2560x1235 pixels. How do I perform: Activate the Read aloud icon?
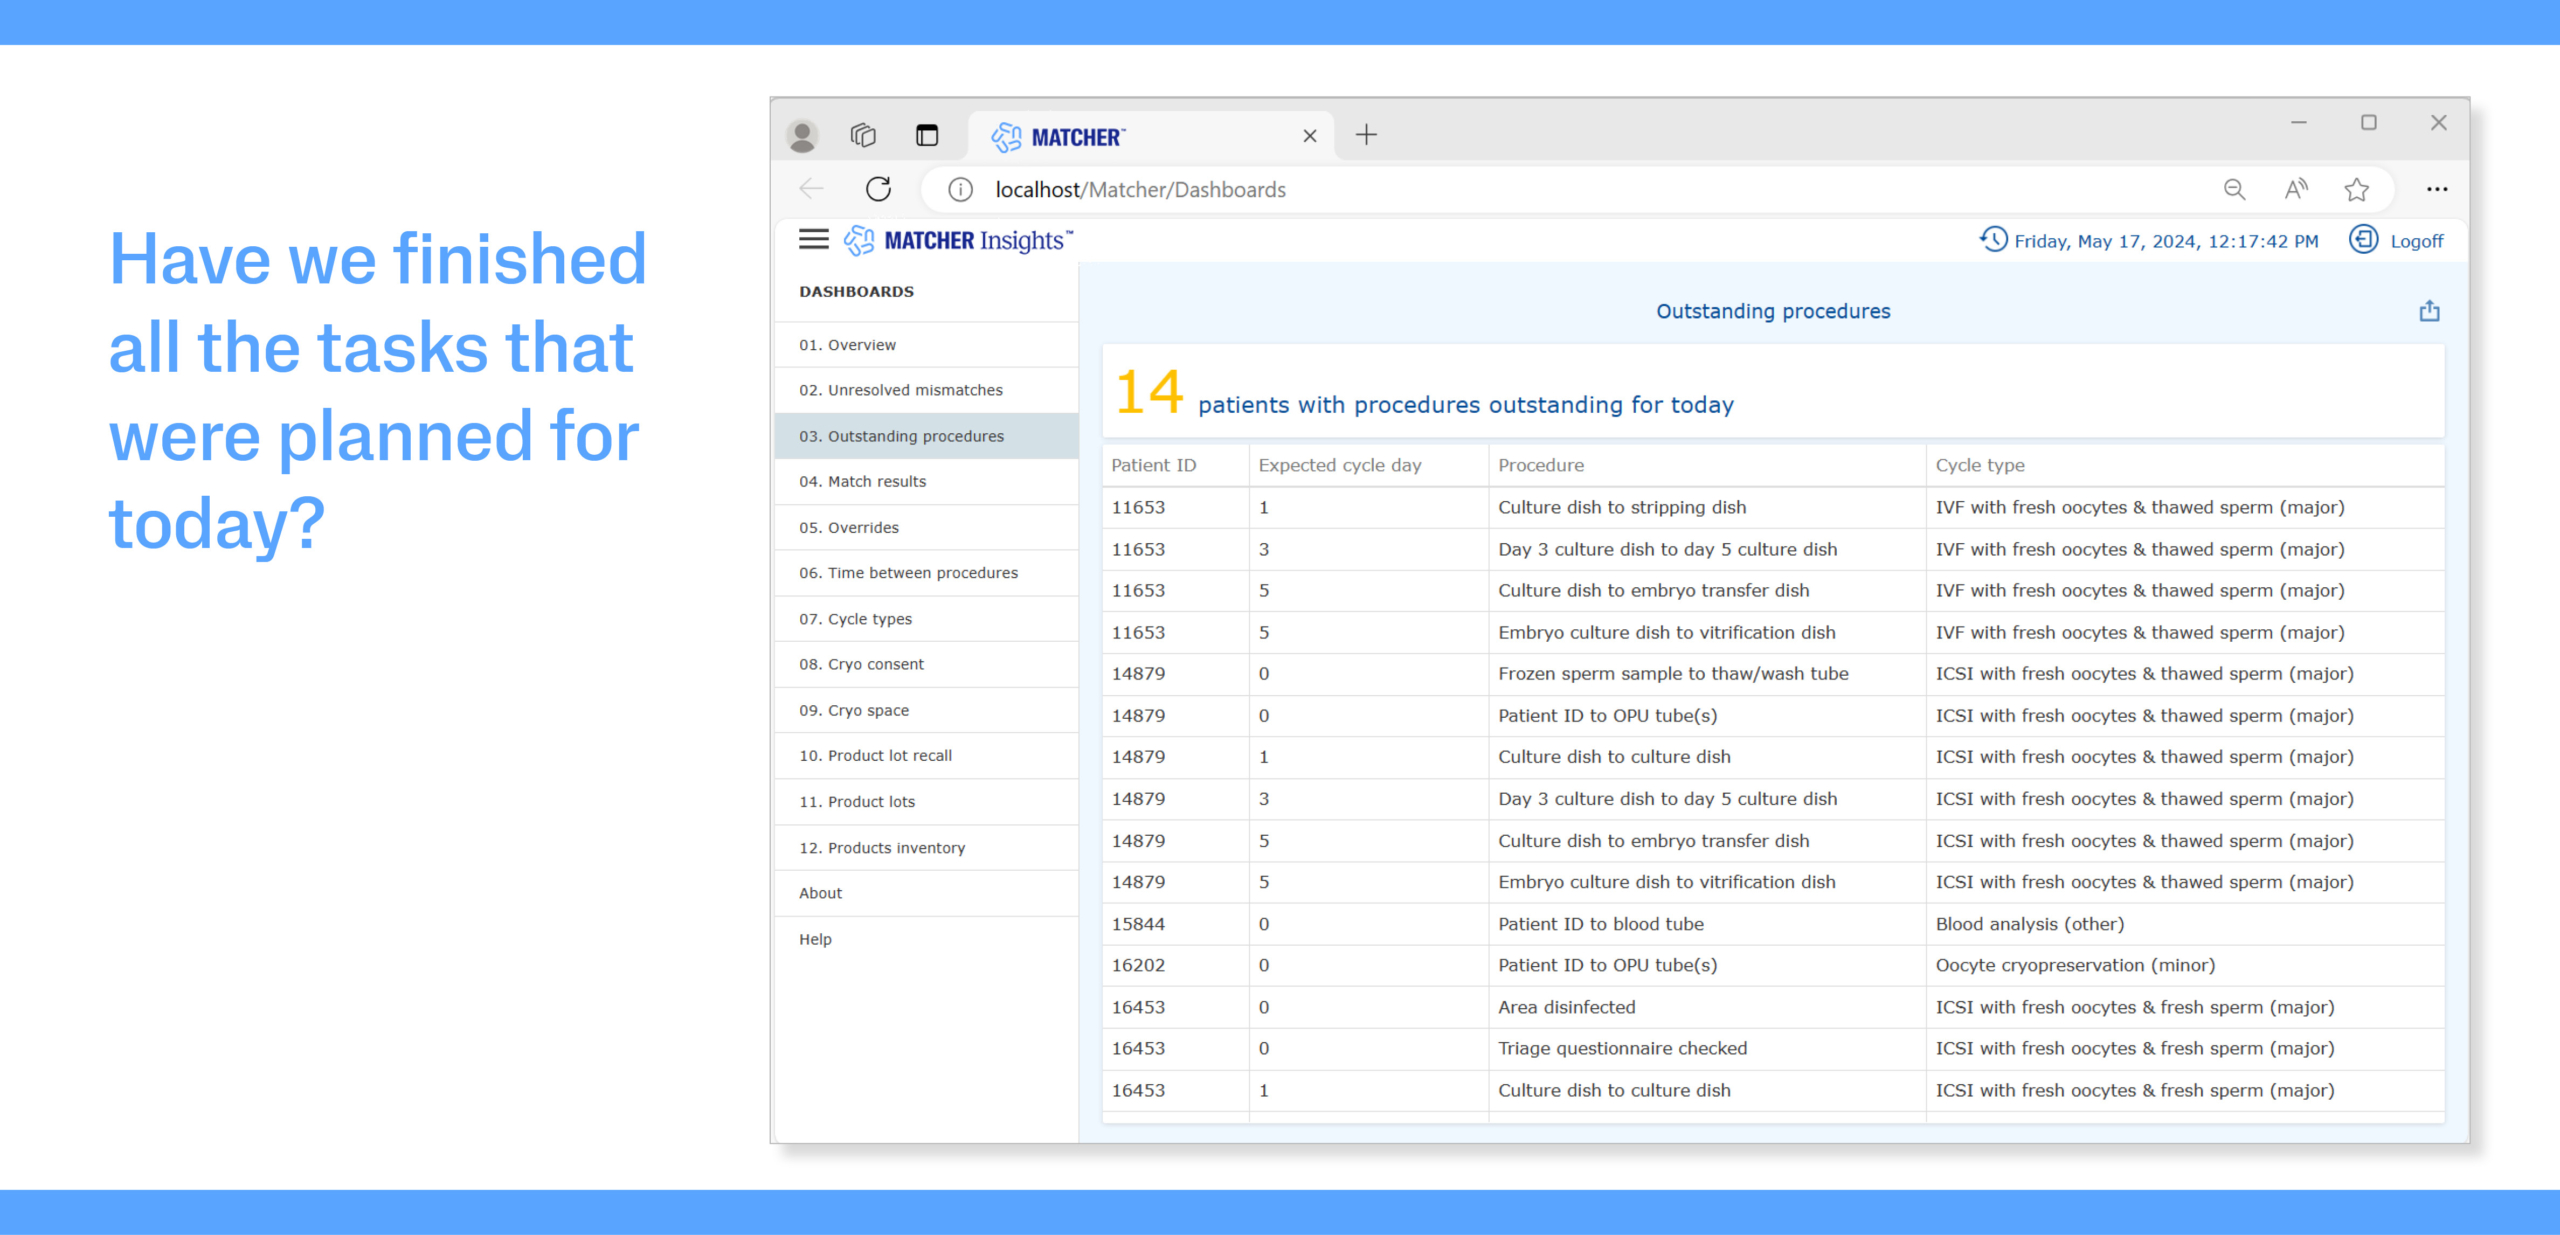point(2297,189)
